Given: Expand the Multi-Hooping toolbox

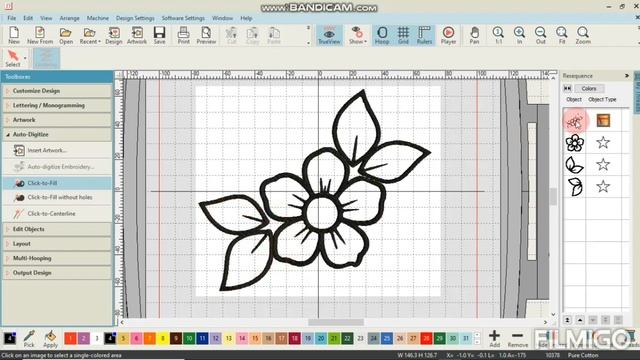Looking at the screenshot, I should click(57, 258).
